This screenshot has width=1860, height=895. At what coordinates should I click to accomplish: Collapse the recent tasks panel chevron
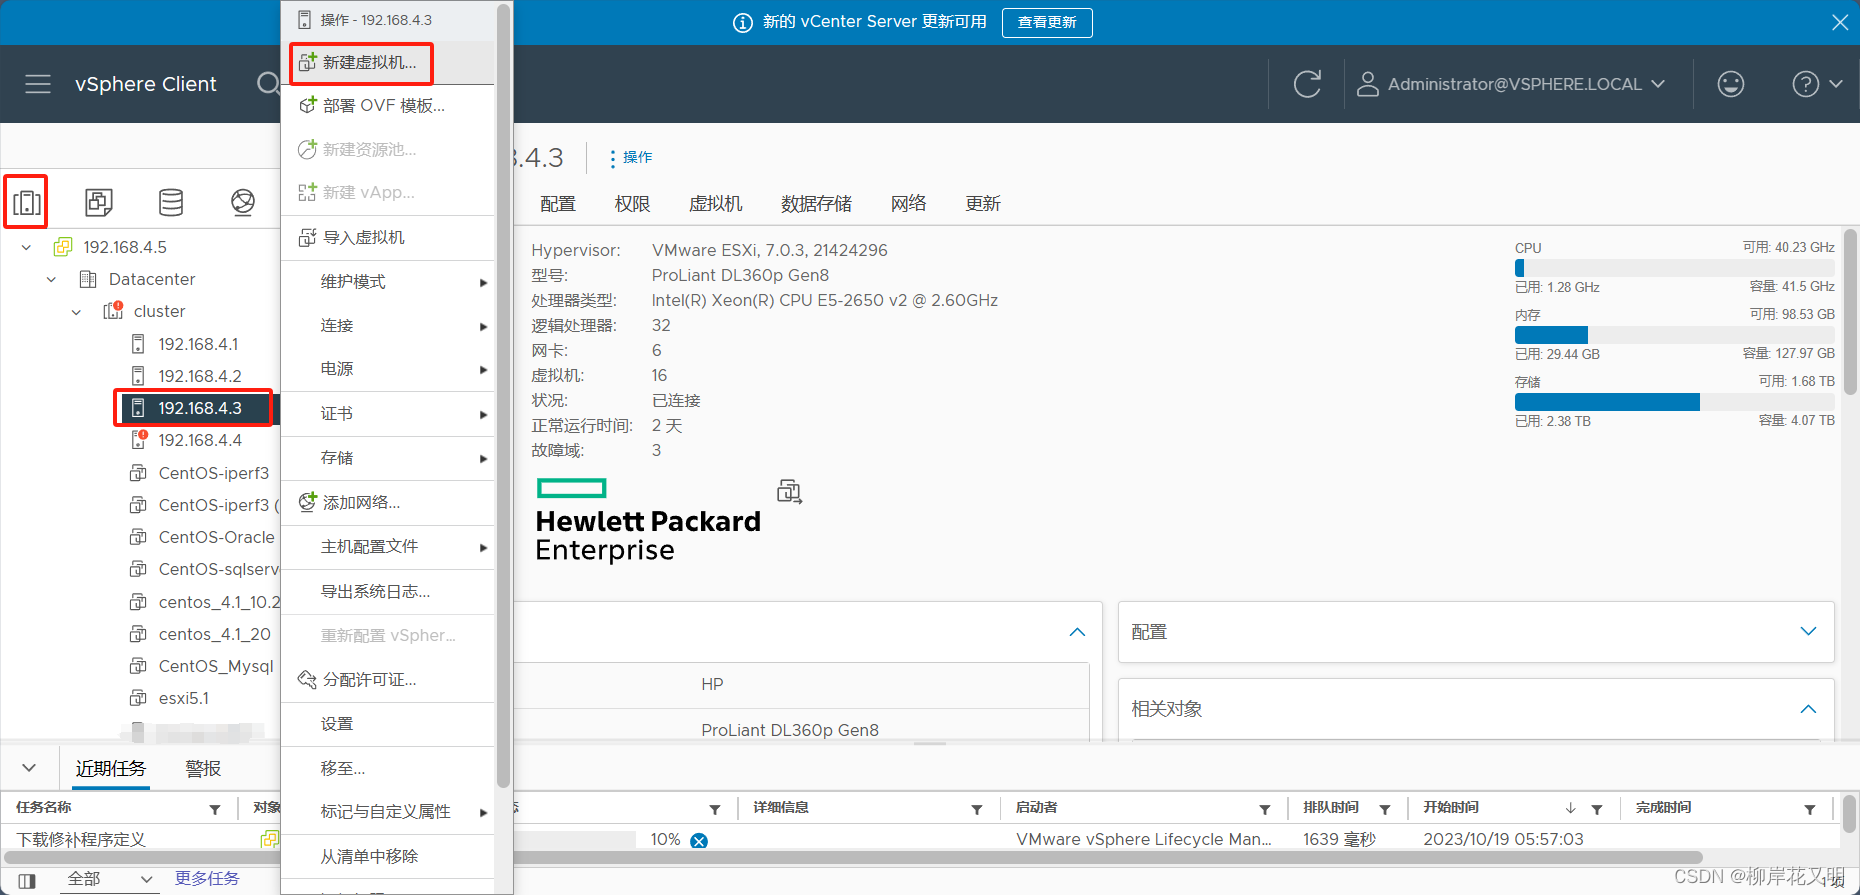click(29, 768)
